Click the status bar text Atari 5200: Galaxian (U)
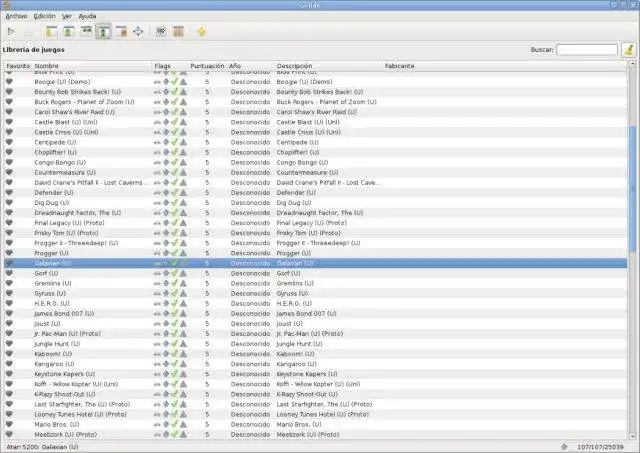Image resolution: width=640 pixels, height=453 pixels. (x=42, y=447)
